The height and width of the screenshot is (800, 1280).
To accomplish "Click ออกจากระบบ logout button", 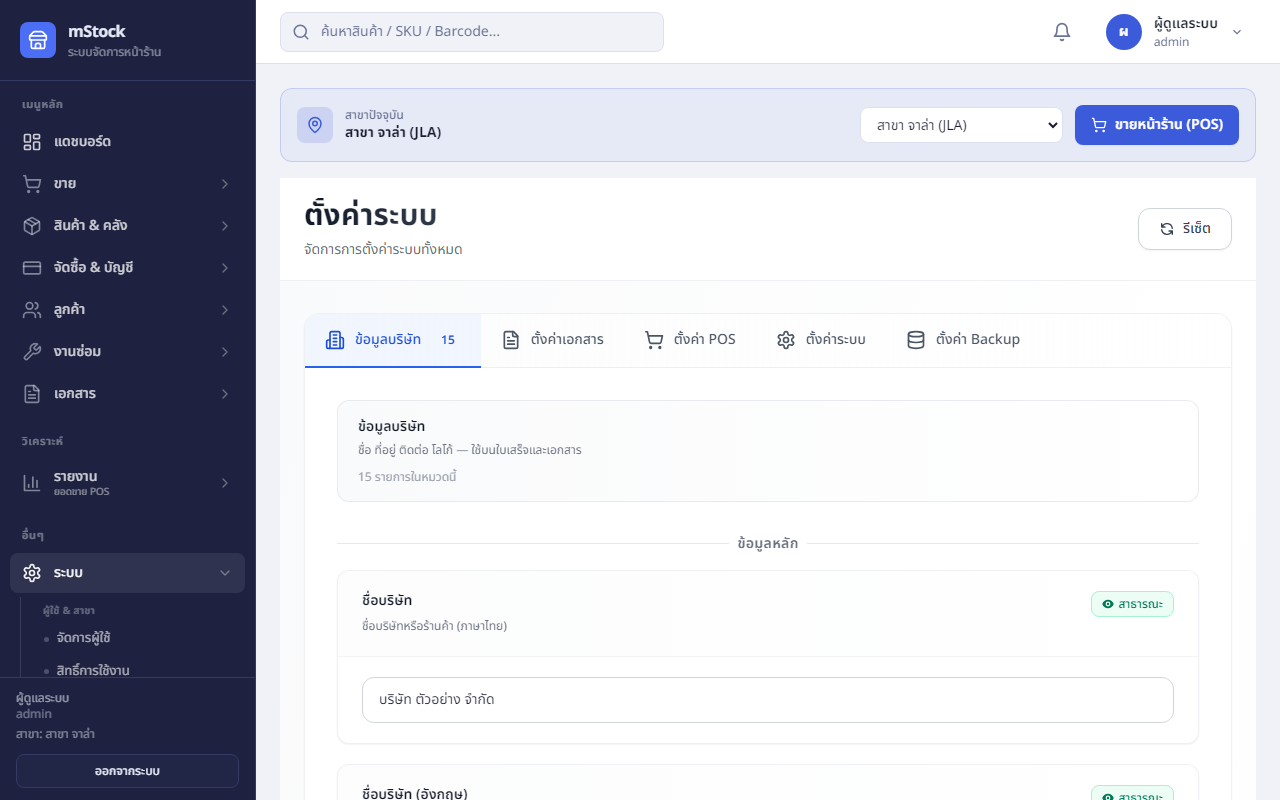I will click(127, 771).
